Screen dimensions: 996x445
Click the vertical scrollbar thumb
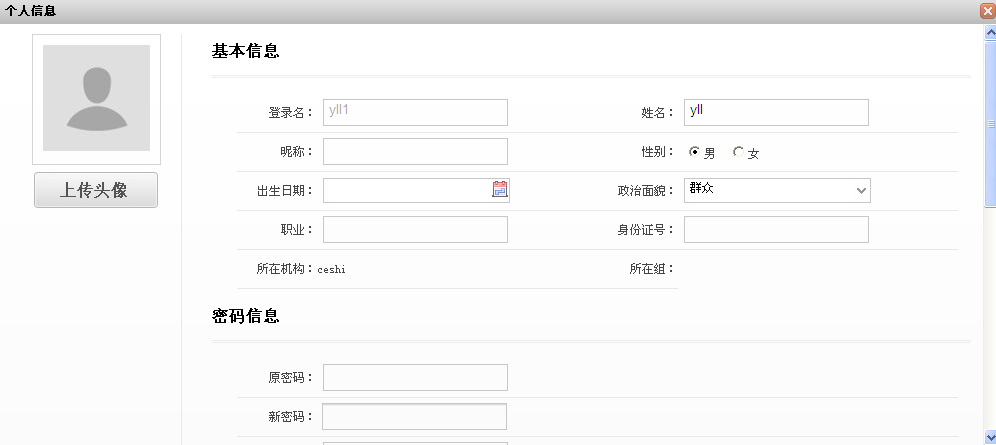[990, 120]
